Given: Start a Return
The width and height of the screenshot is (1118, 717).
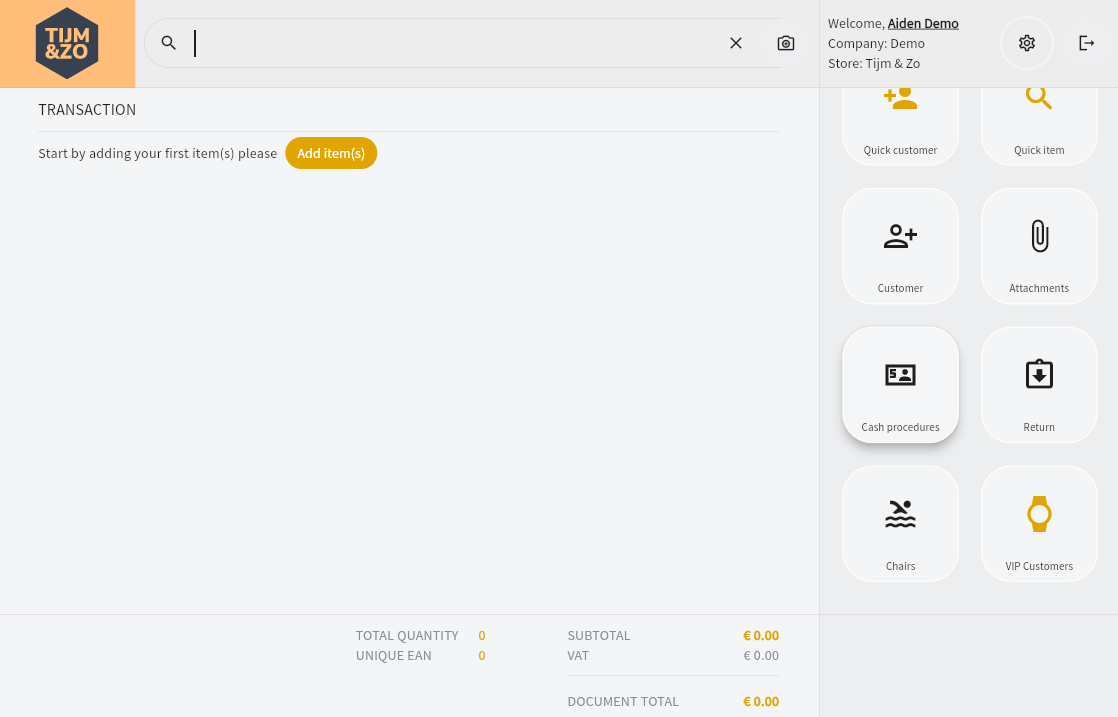Looking at the screenshot, I should [x=1039, y=385].
